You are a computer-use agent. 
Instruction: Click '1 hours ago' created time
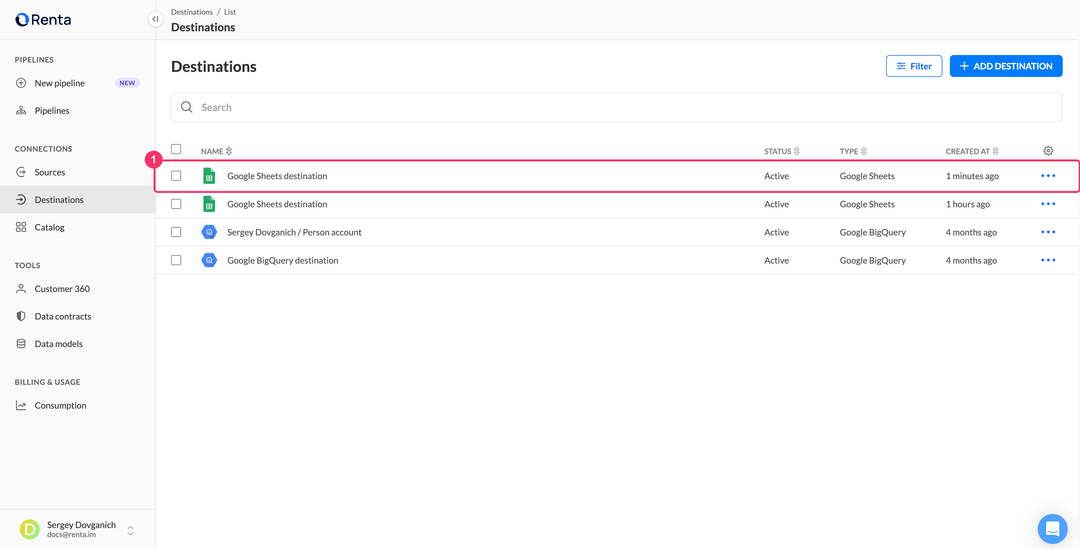pos(968,205)
